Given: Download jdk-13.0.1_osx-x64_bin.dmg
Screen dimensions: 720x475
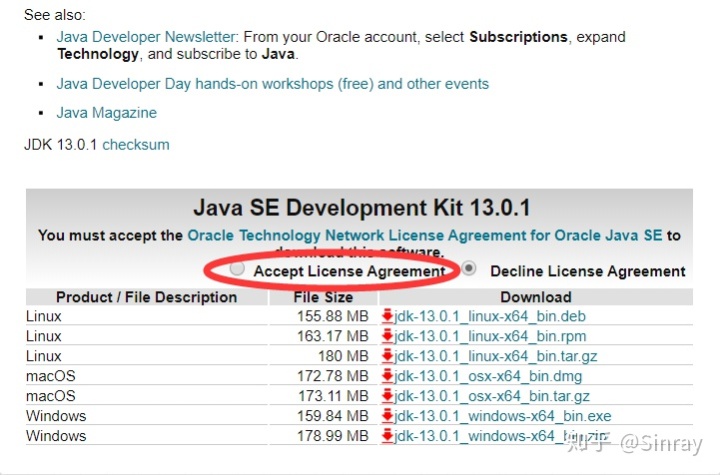Looking at the screenshot, I should (x=488, y=376).
